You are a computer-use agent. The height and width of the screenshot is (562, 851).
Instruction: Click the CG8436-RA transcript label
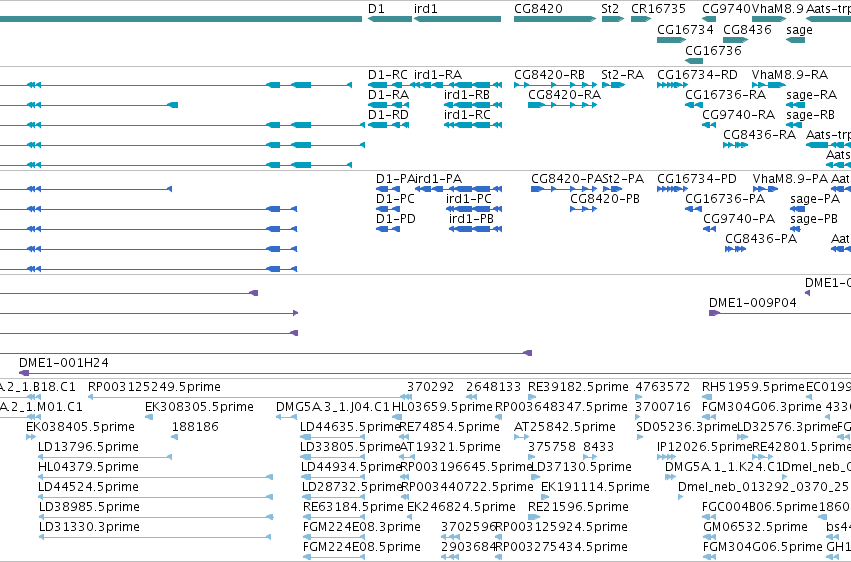(x=759, y=135)
